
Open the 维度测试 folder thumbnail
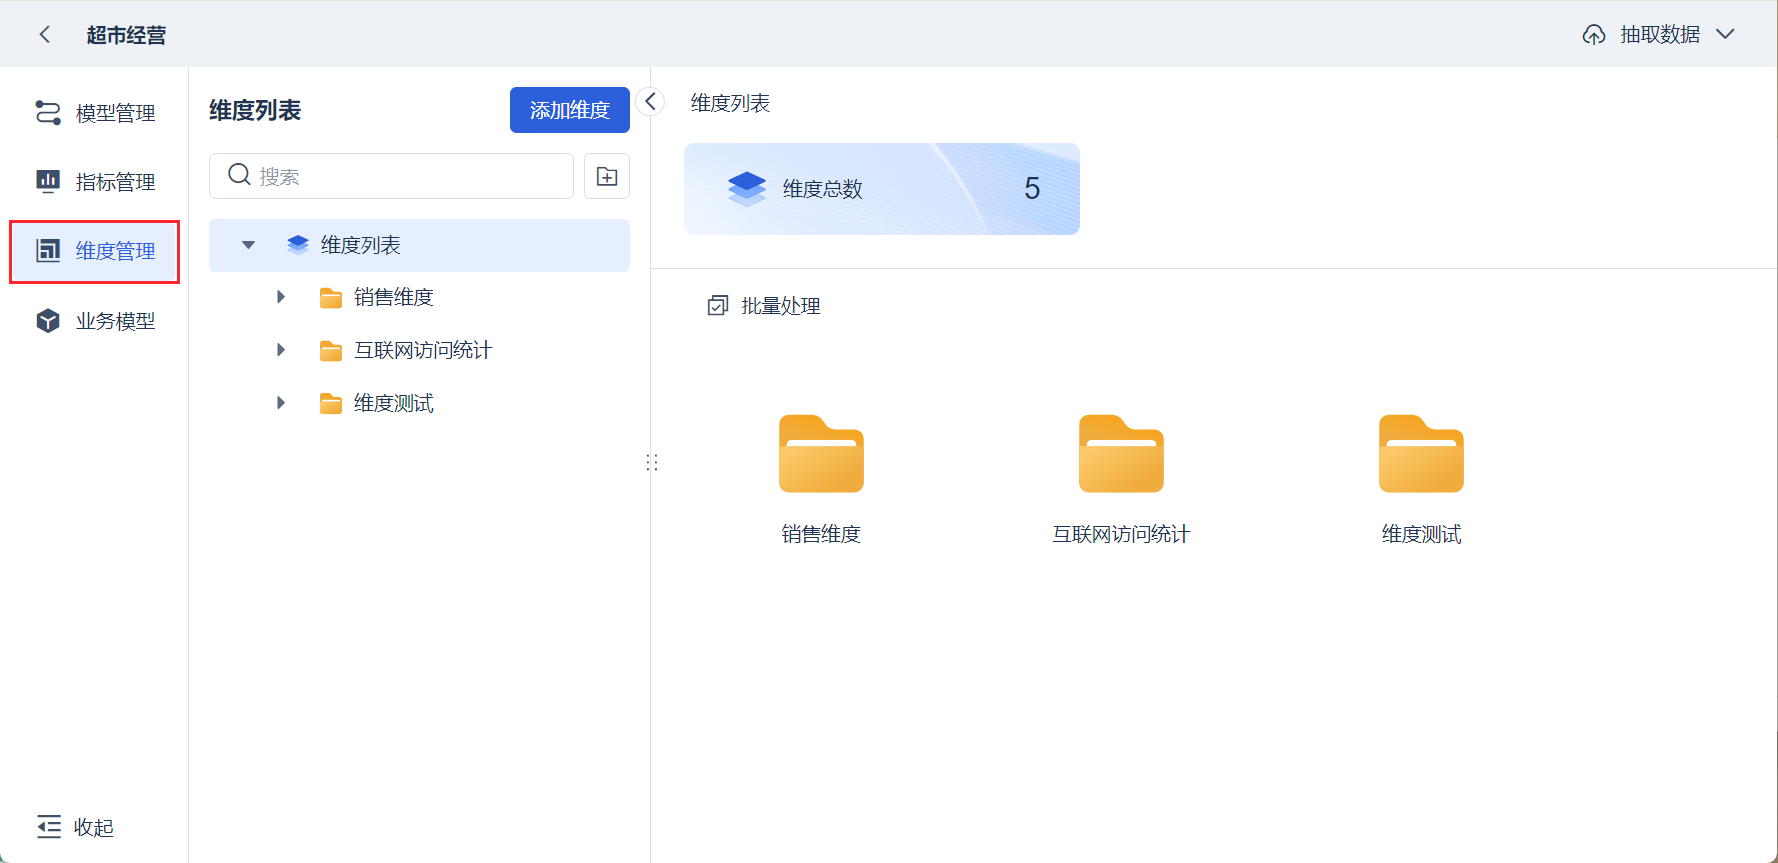coord(1421,454)
